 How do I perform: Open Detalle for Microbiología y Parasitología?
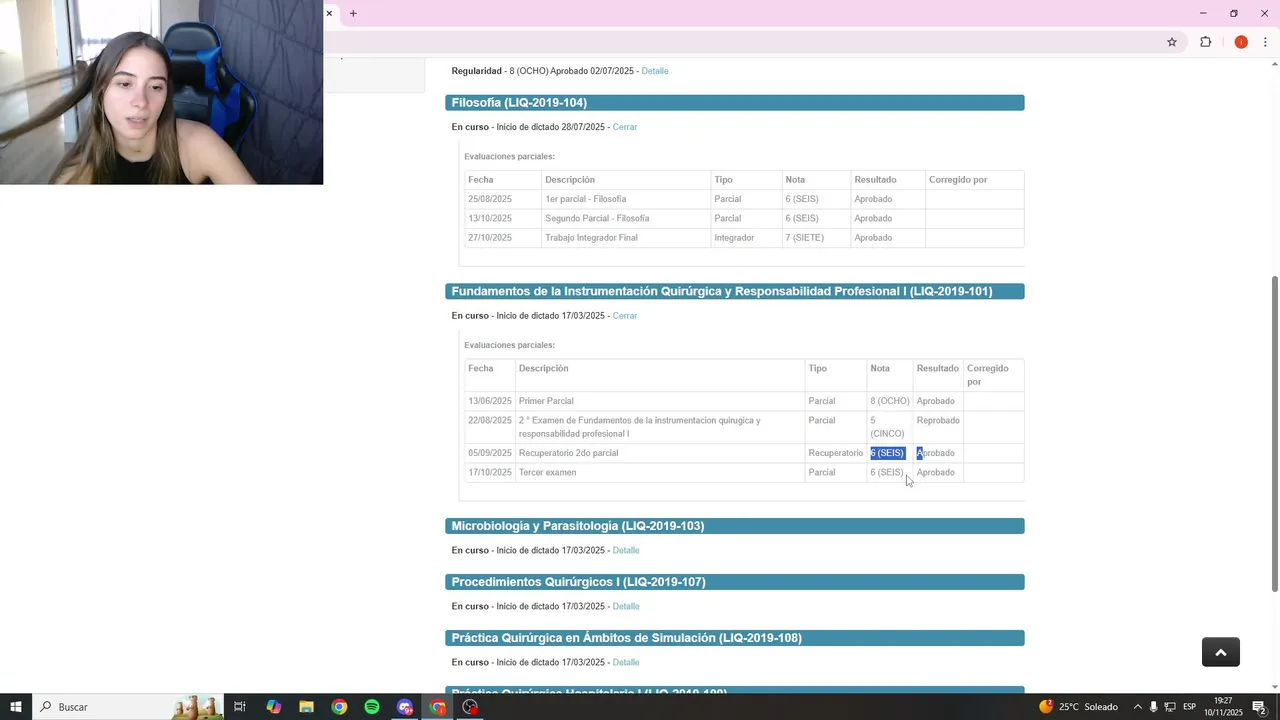[626, 551]
